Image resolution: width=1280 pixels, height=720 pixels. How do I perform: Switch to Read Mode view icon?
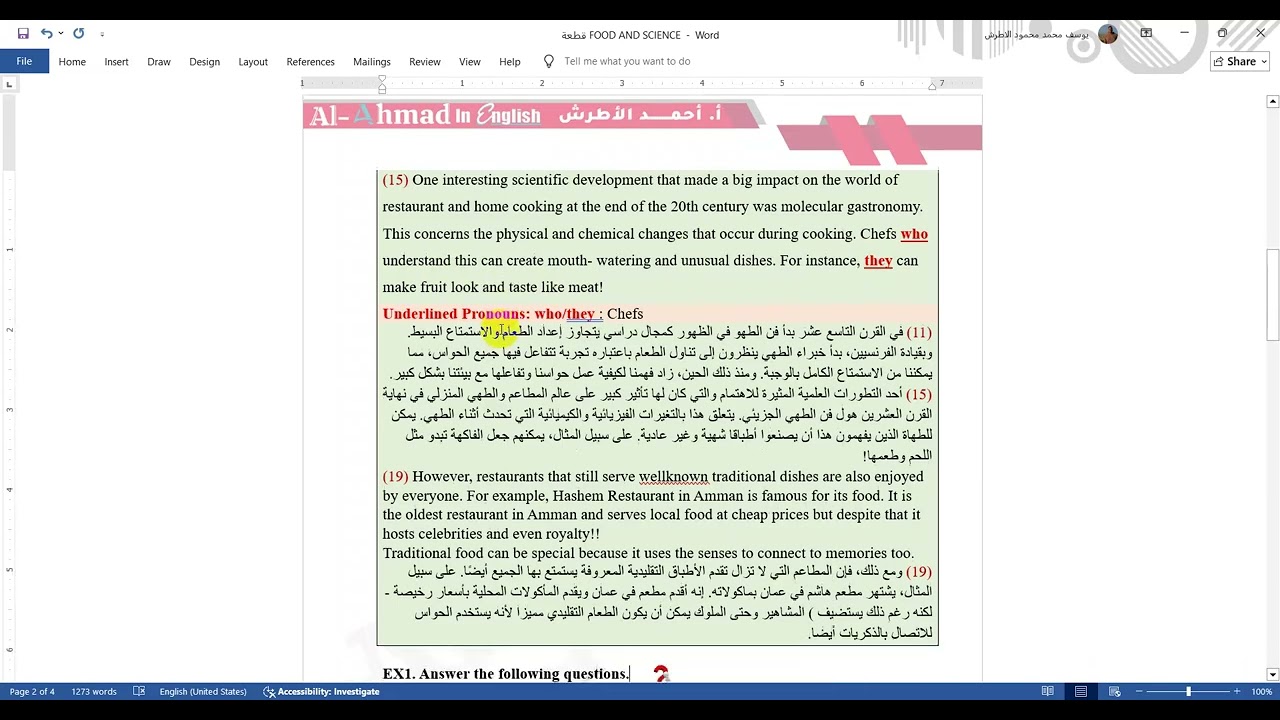tap(1047, 691)
